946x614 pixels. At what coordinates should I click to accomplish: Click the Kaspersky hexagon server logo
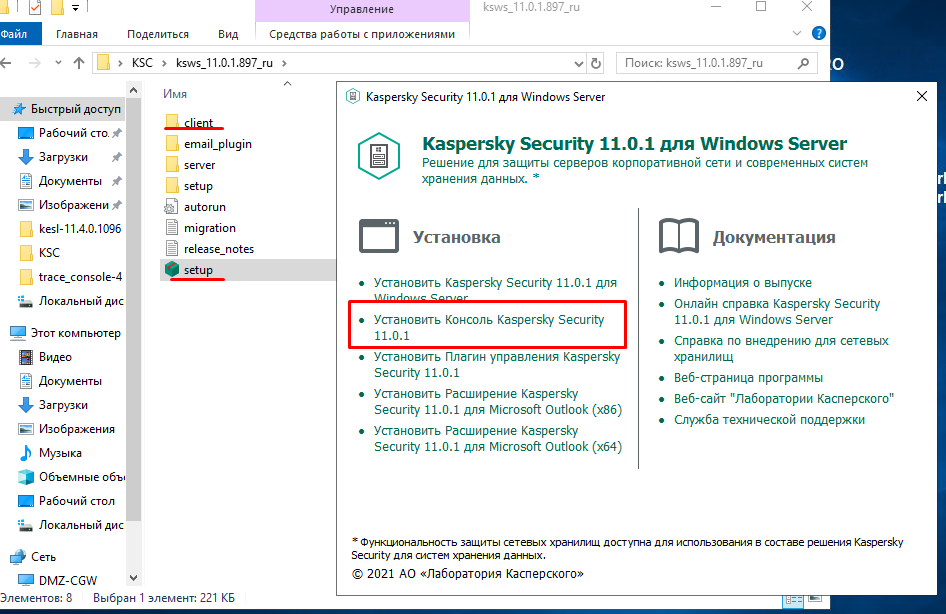[x=379, y=156]
